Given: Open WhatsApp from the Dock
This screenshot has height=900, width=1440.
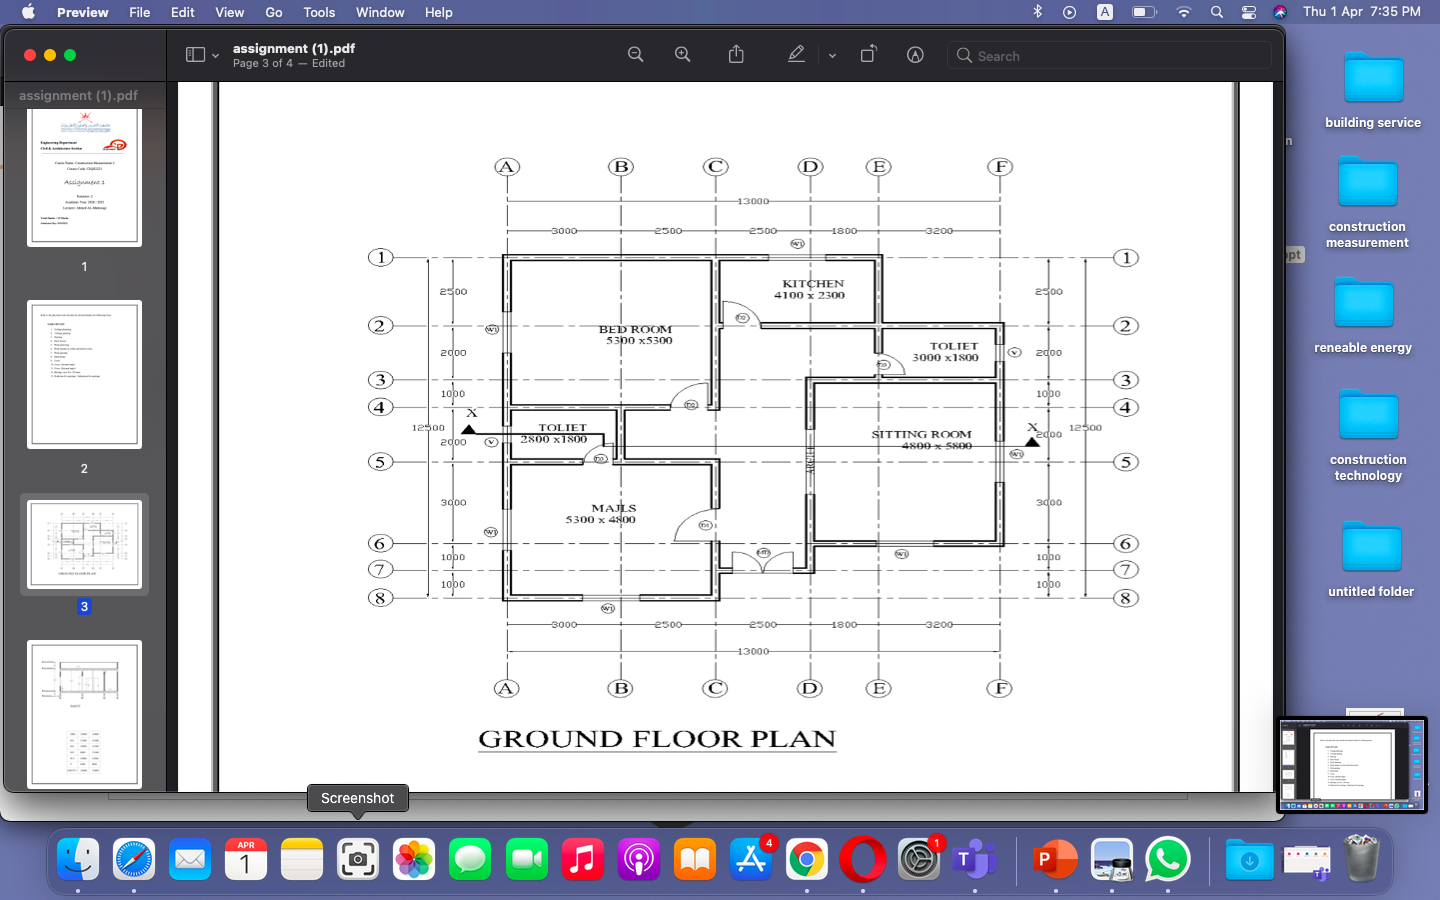Looking at the screenshot, I should [1167, 858].
